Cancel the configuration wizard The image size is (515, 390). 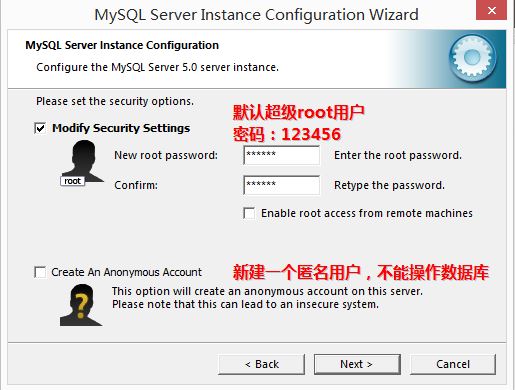(x=453, y=364)
